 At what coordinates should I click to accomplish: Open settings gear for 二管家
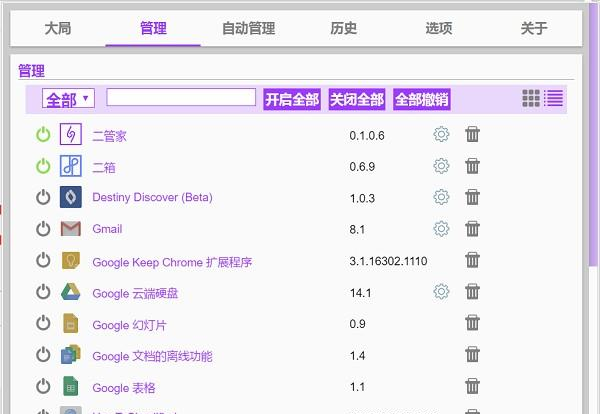441,134
